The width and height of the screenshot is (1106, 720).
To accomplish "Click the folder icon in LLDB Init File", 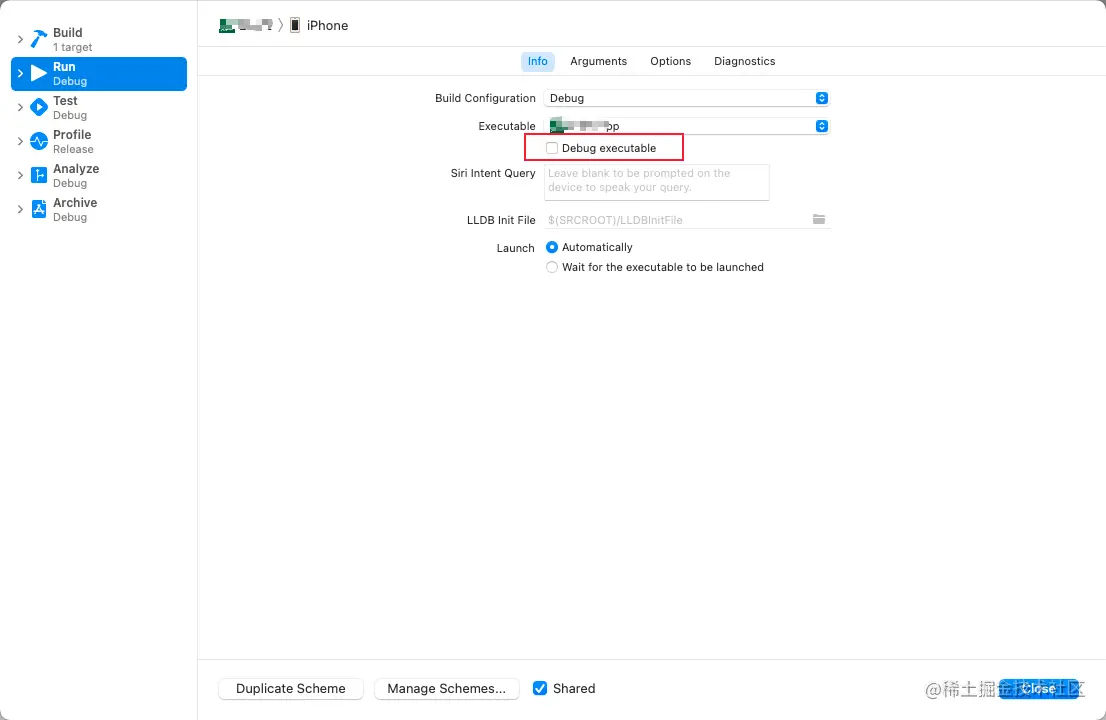I will pos(818,219).
